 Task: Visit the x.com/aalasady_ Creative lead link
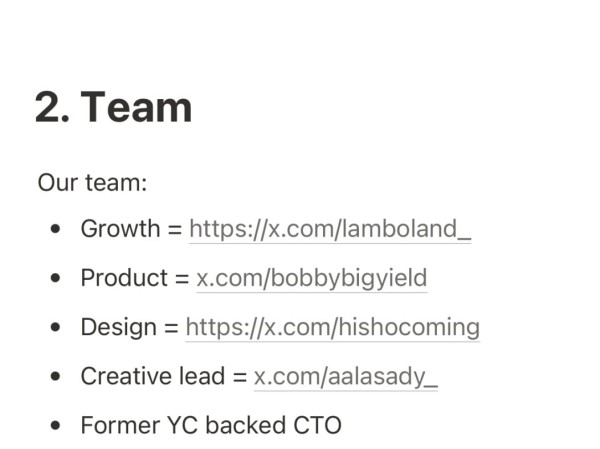pyautogui.click(x=346, y=376)
